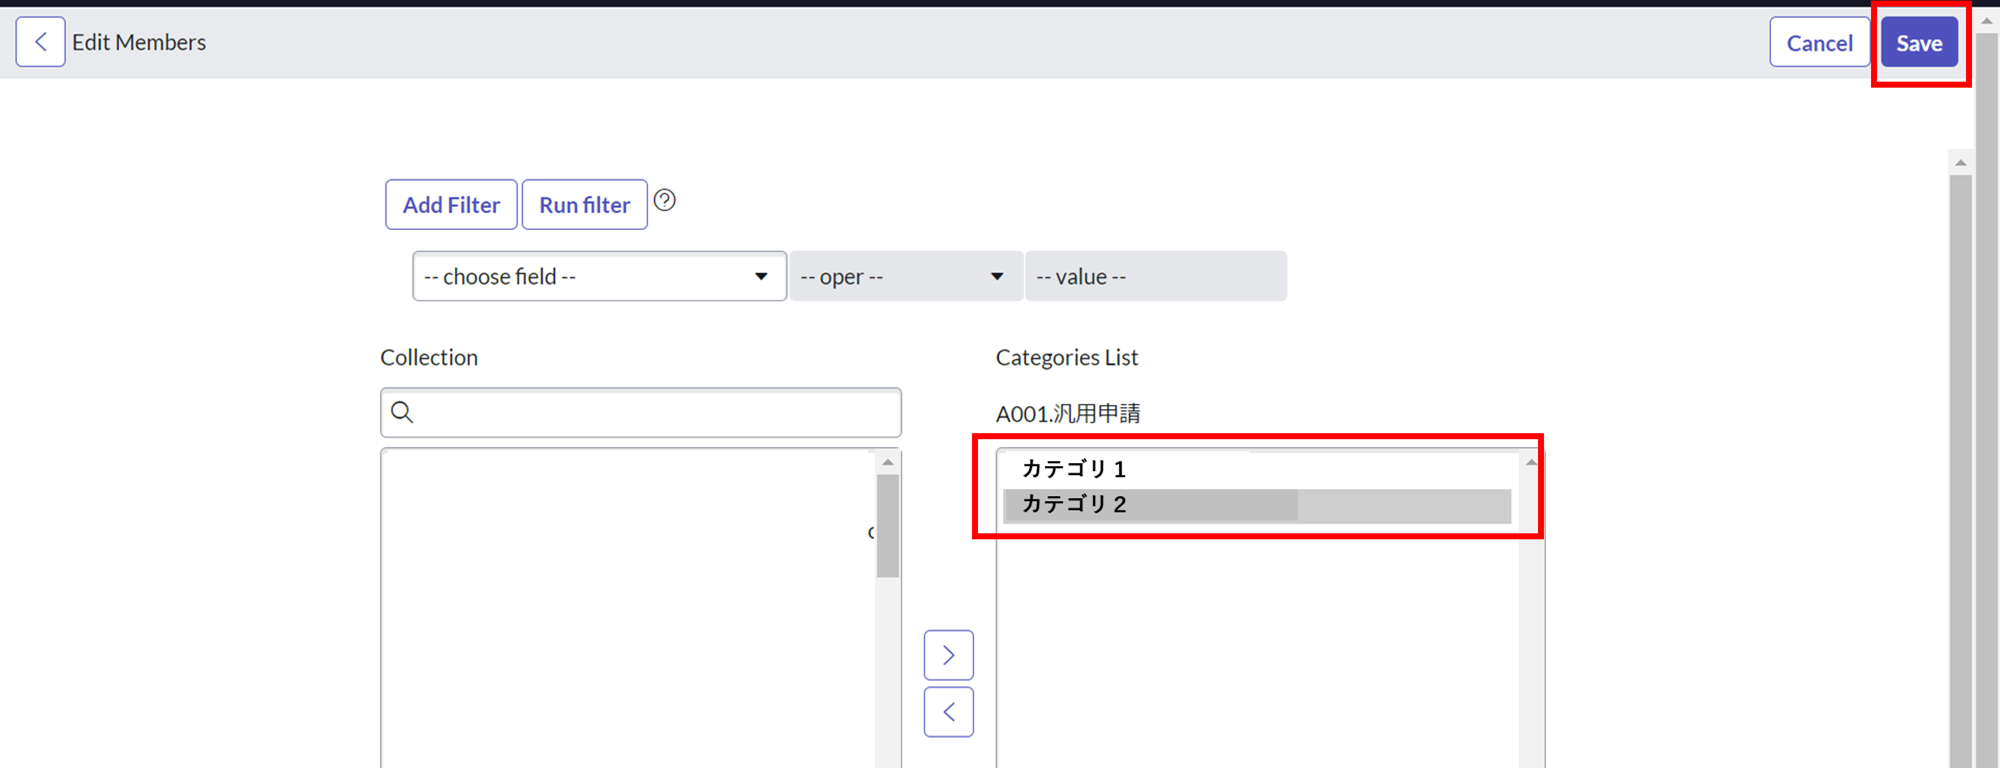
Task: Click the Collection search magnifier icon
Action: (402, 412)
